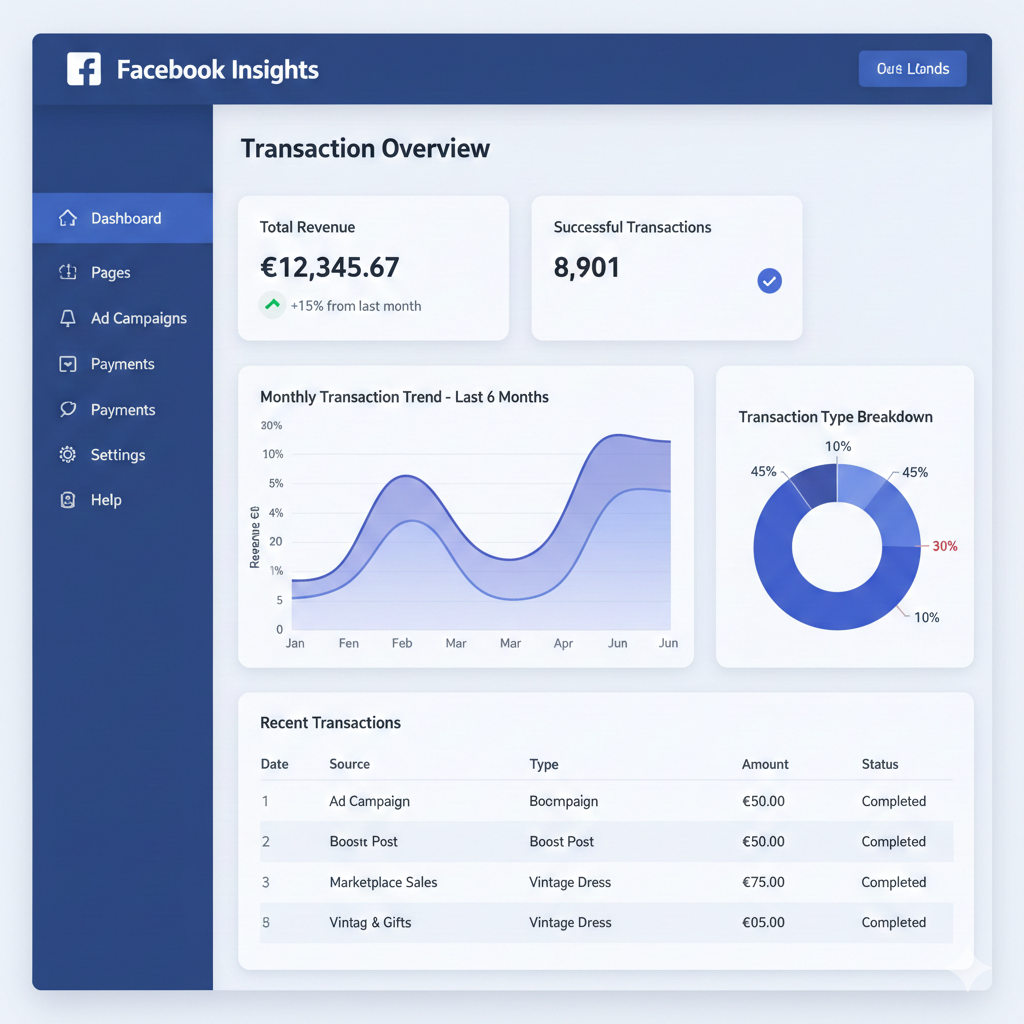Open Settings from the sidebar
The height and width of the screenshot is (1024, 1024).
click(x=117, y=455)
